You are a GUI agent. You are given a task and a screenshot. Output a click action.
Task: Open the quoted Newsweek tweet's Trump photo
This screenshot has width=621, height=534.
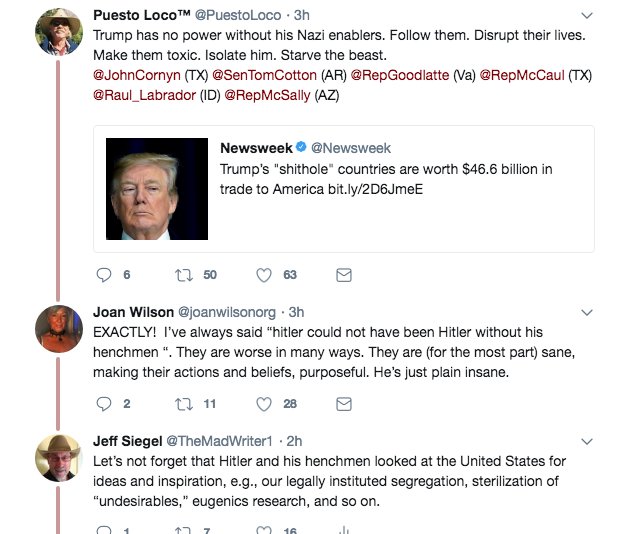(157, 189)
